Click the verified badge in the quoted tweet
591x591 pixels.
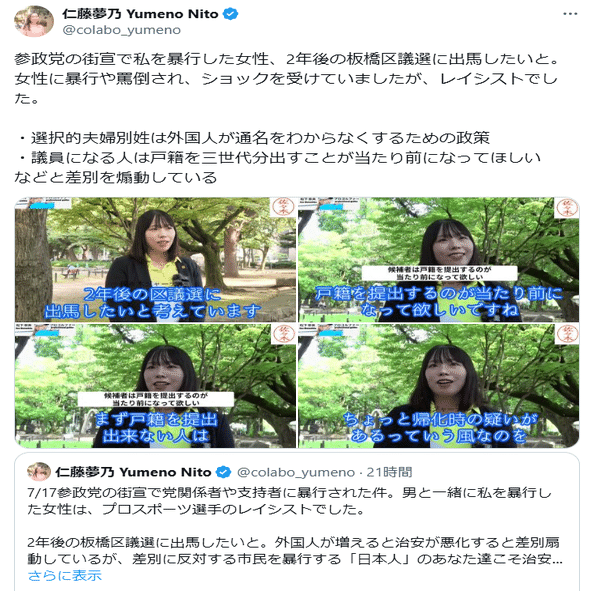tap(224, 472)
